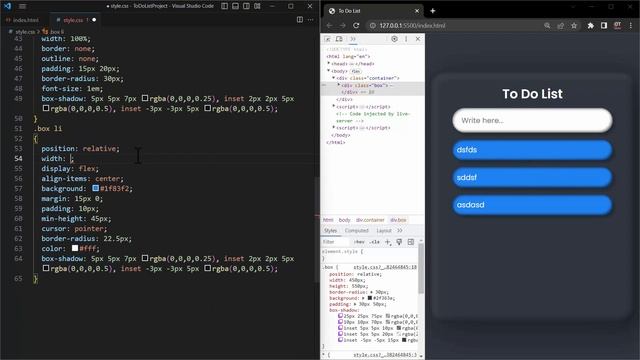Click the asdasd to-do item
Image resolution: width=640 pixels, height=360 pixels.
coord(532,205)
